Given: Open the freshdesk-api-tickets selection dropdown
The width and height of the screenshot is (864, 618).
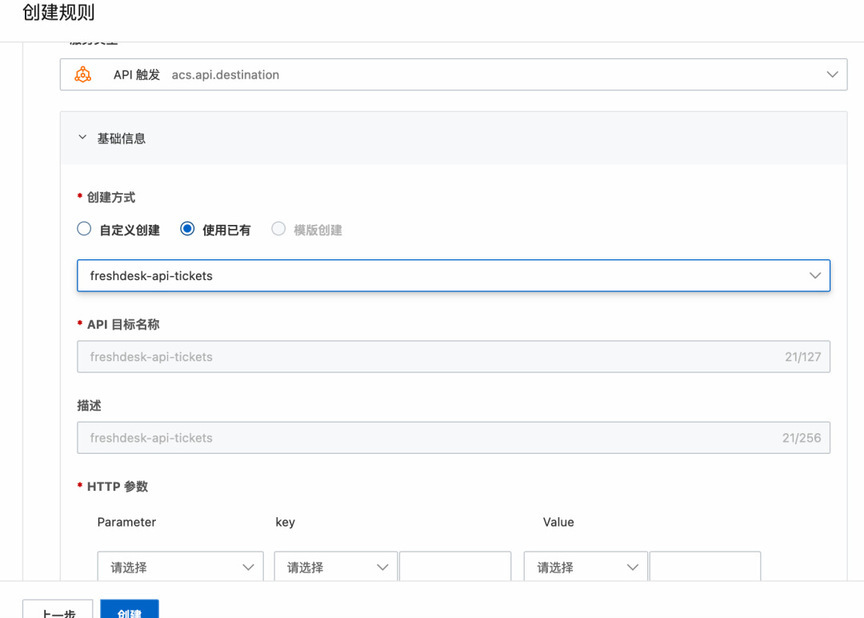Looking at the screenshot, I should 453,275.
